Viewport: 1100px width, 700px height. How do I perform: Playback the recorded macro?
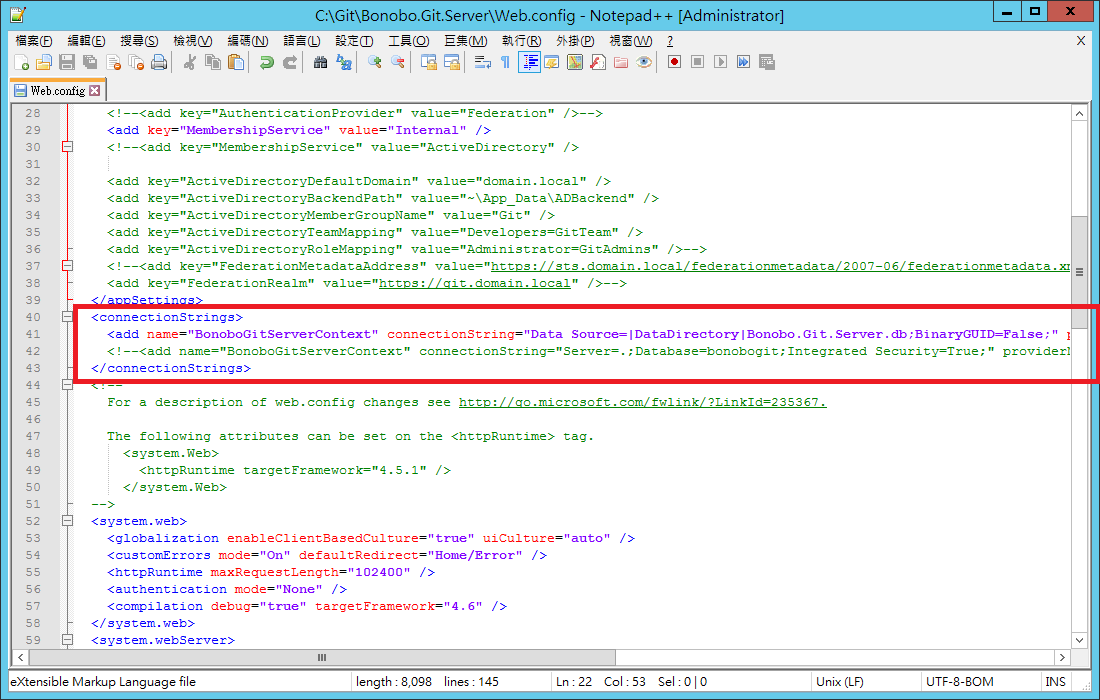click(x=720, y=62)
